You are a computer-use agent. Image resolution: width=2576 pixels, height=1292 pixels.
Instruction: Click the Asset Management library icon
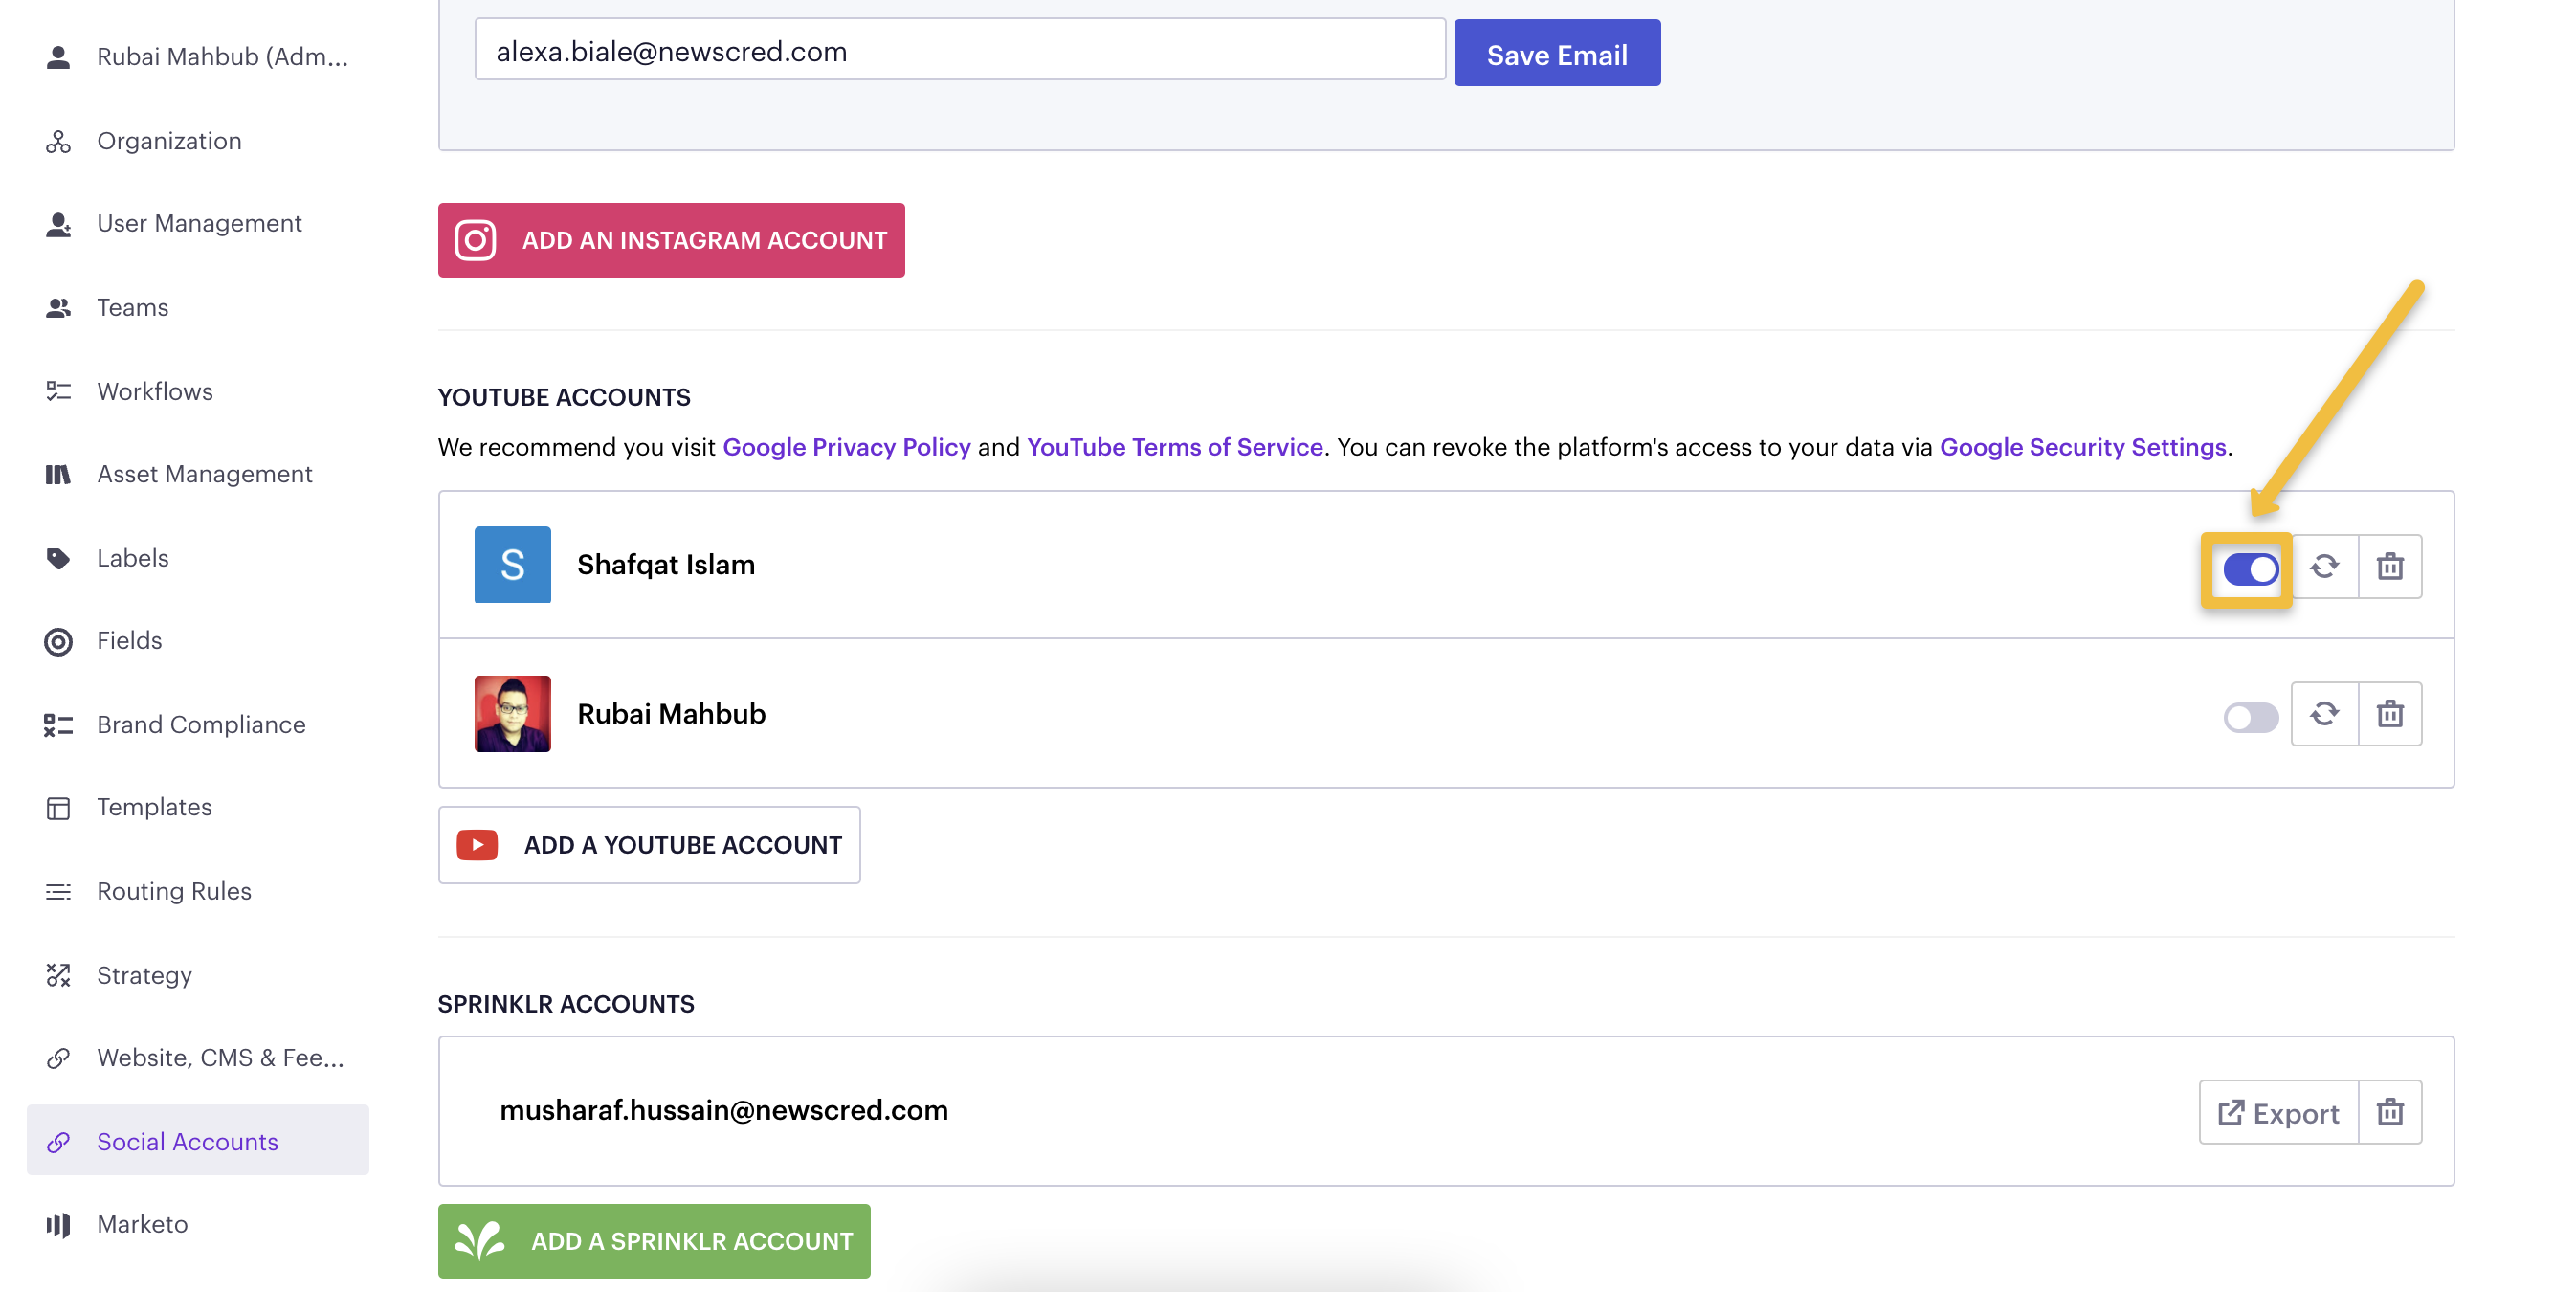58,474
